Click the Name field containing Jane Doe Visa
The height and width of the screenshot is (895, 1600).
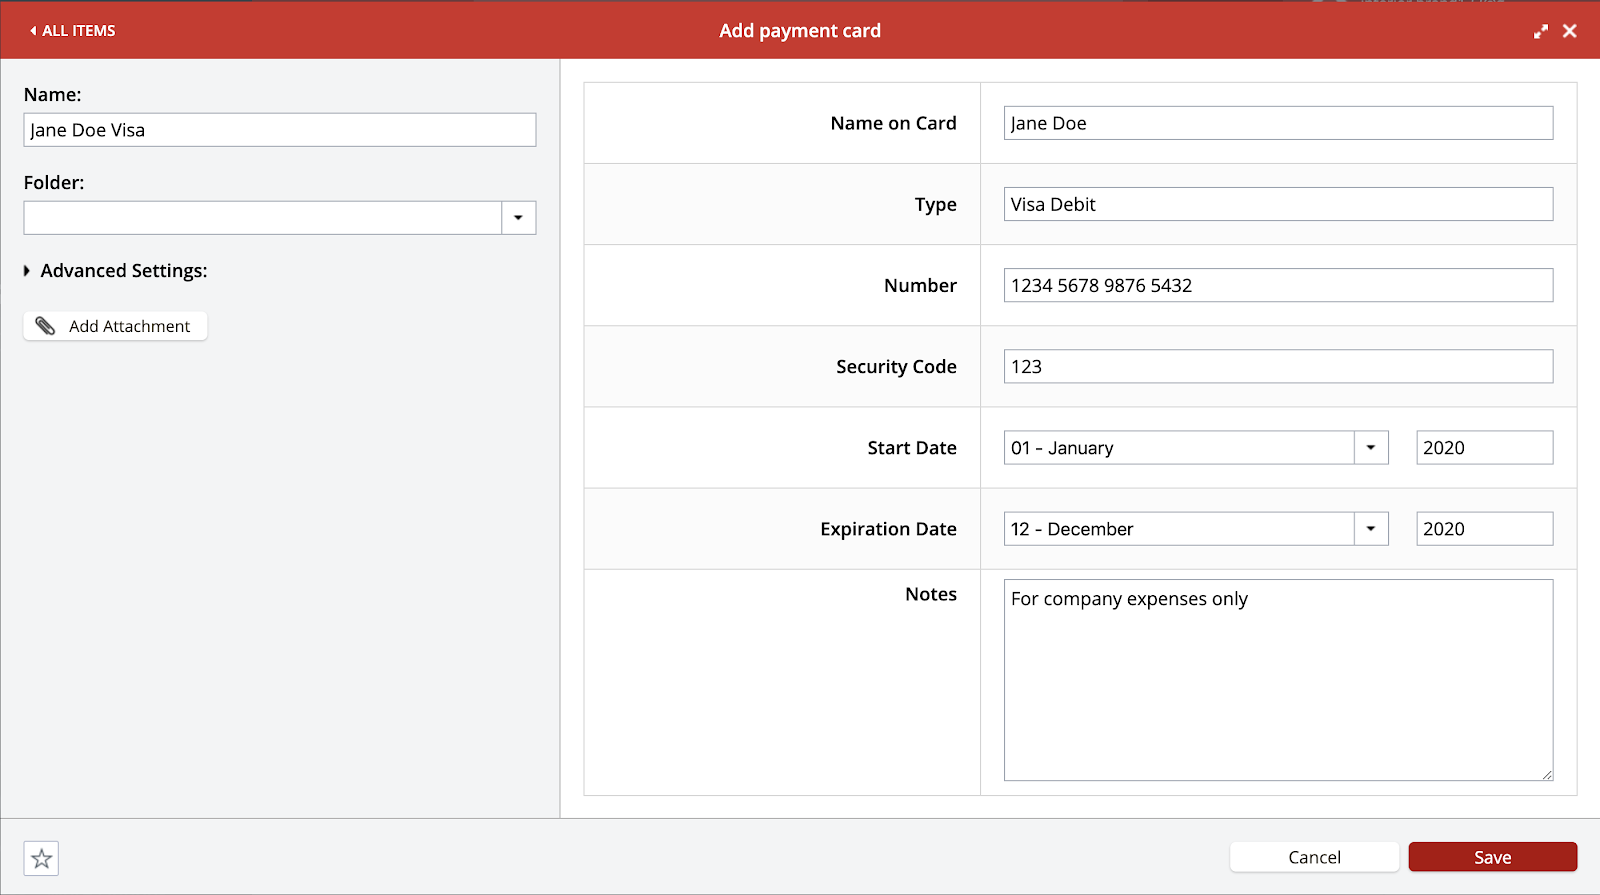point(280,130)
